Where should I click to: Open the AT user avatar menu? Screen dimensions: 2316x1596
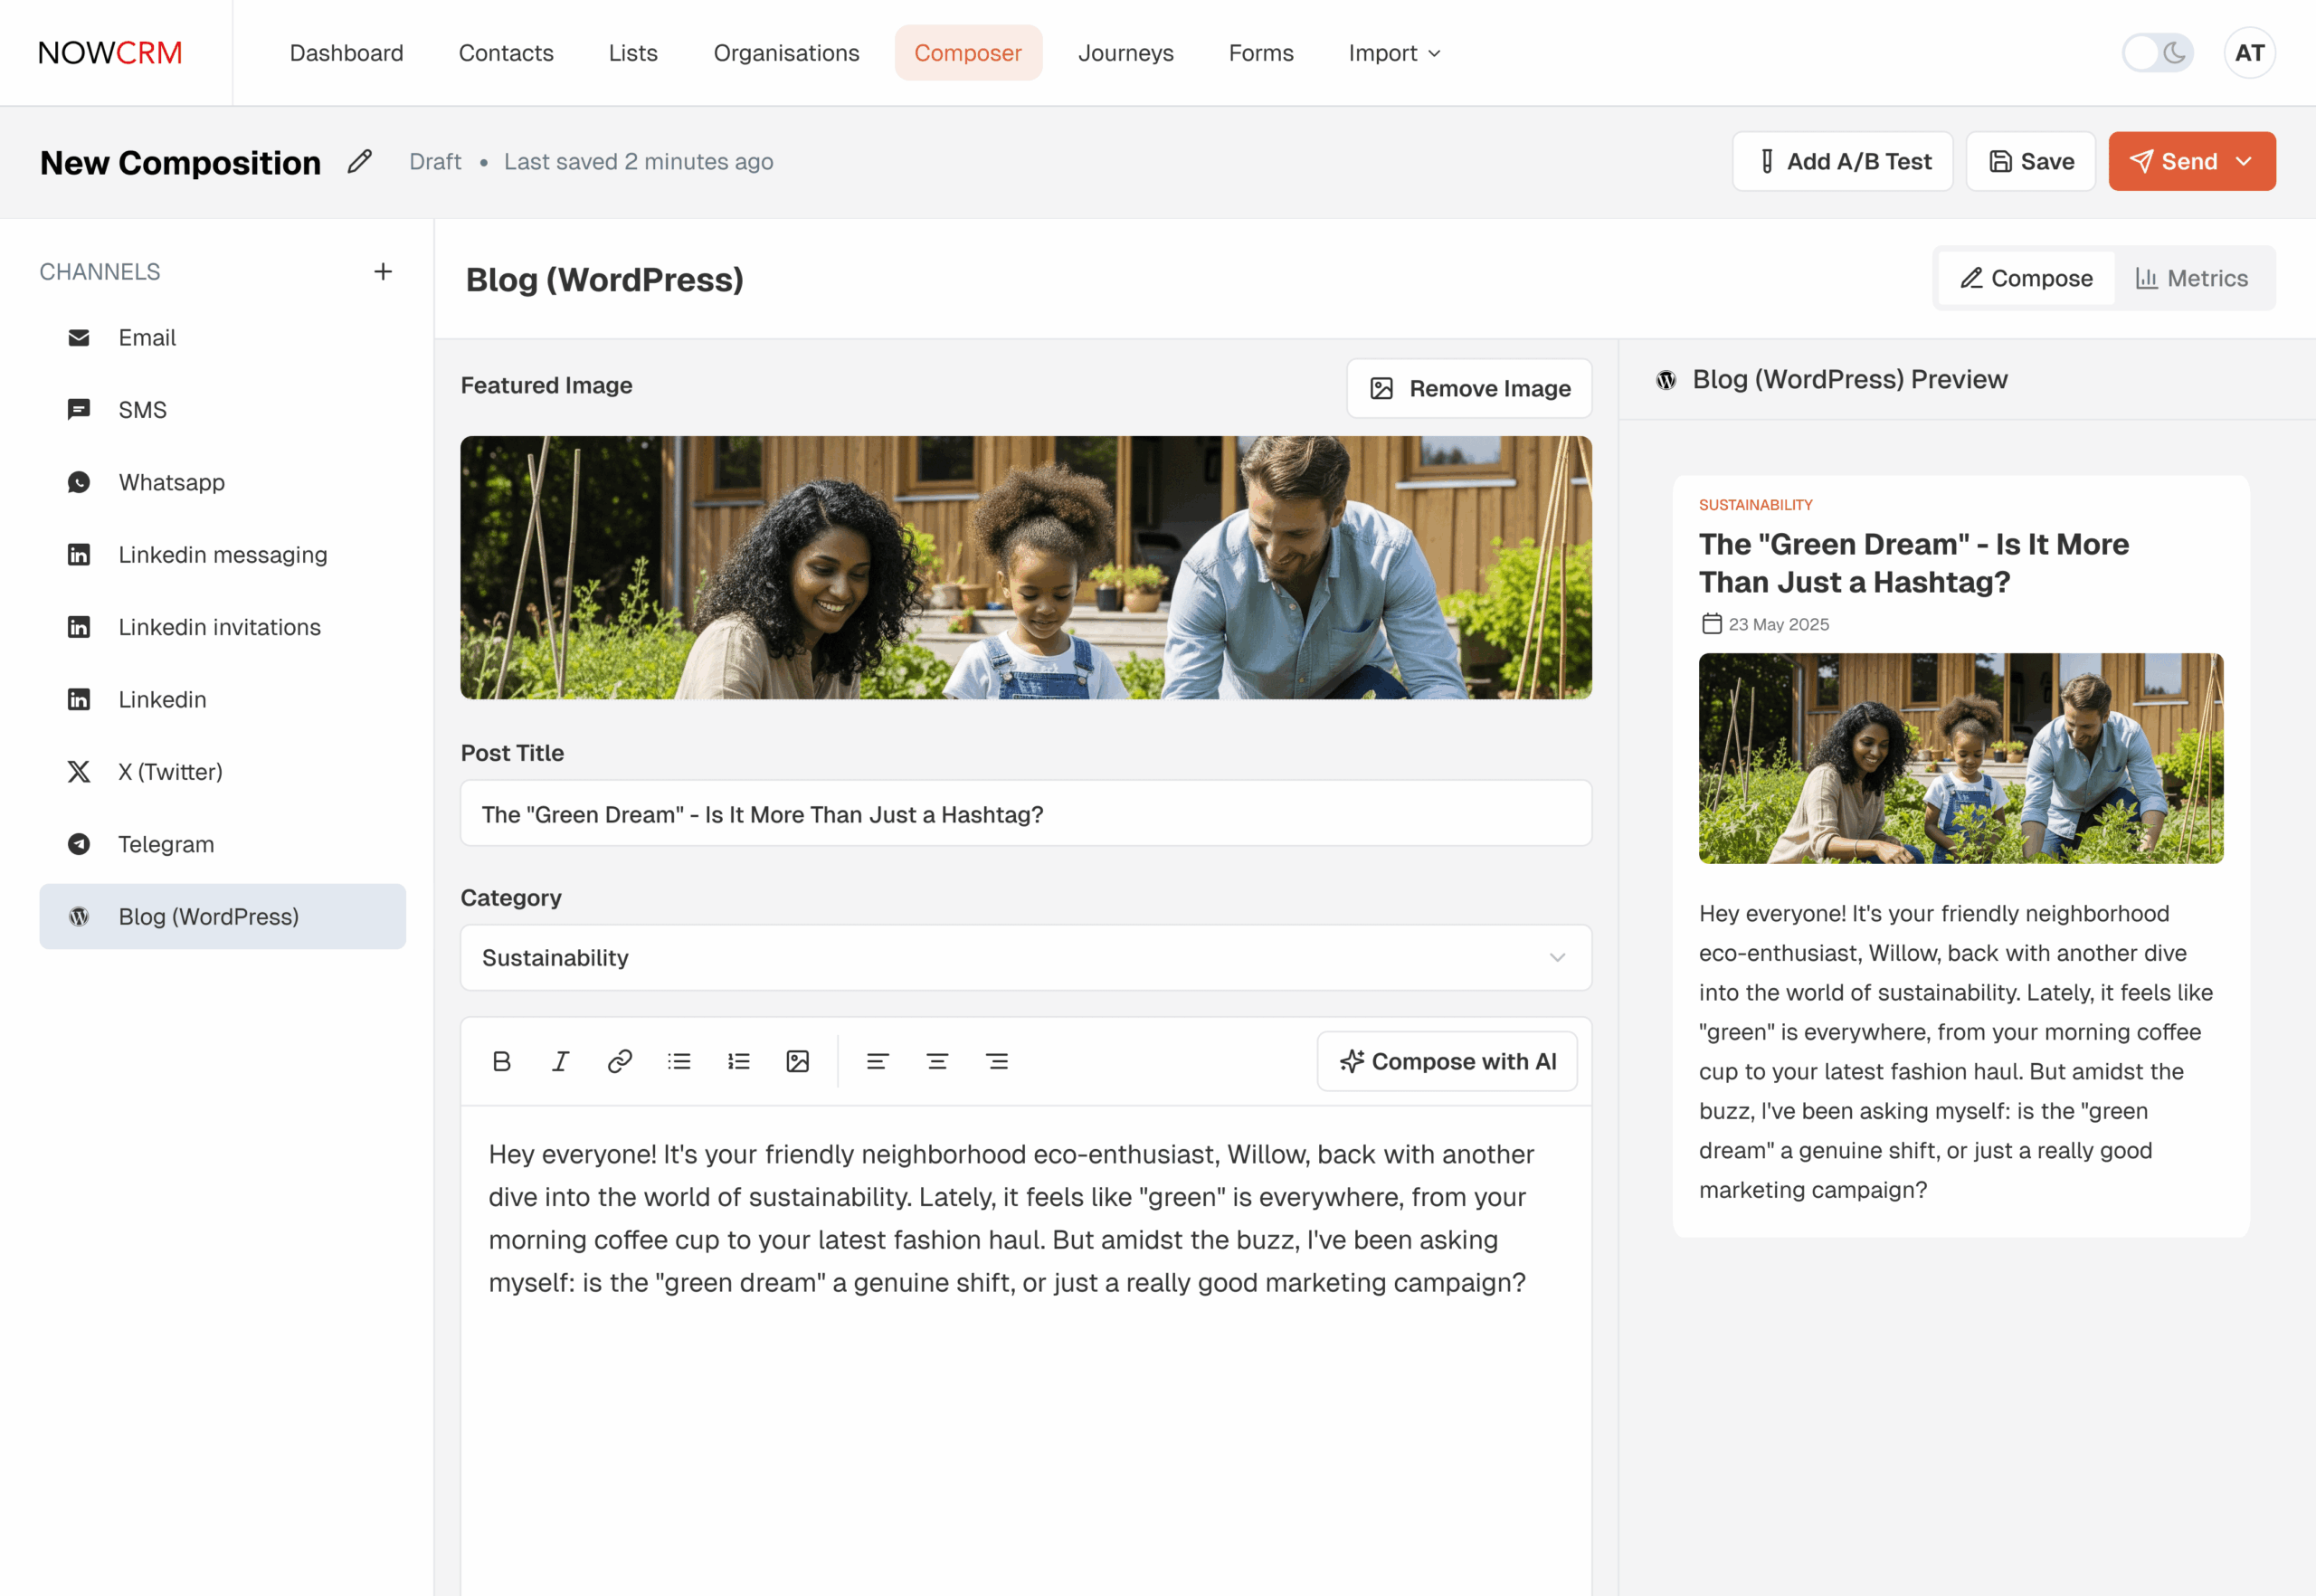point(2249,53)
